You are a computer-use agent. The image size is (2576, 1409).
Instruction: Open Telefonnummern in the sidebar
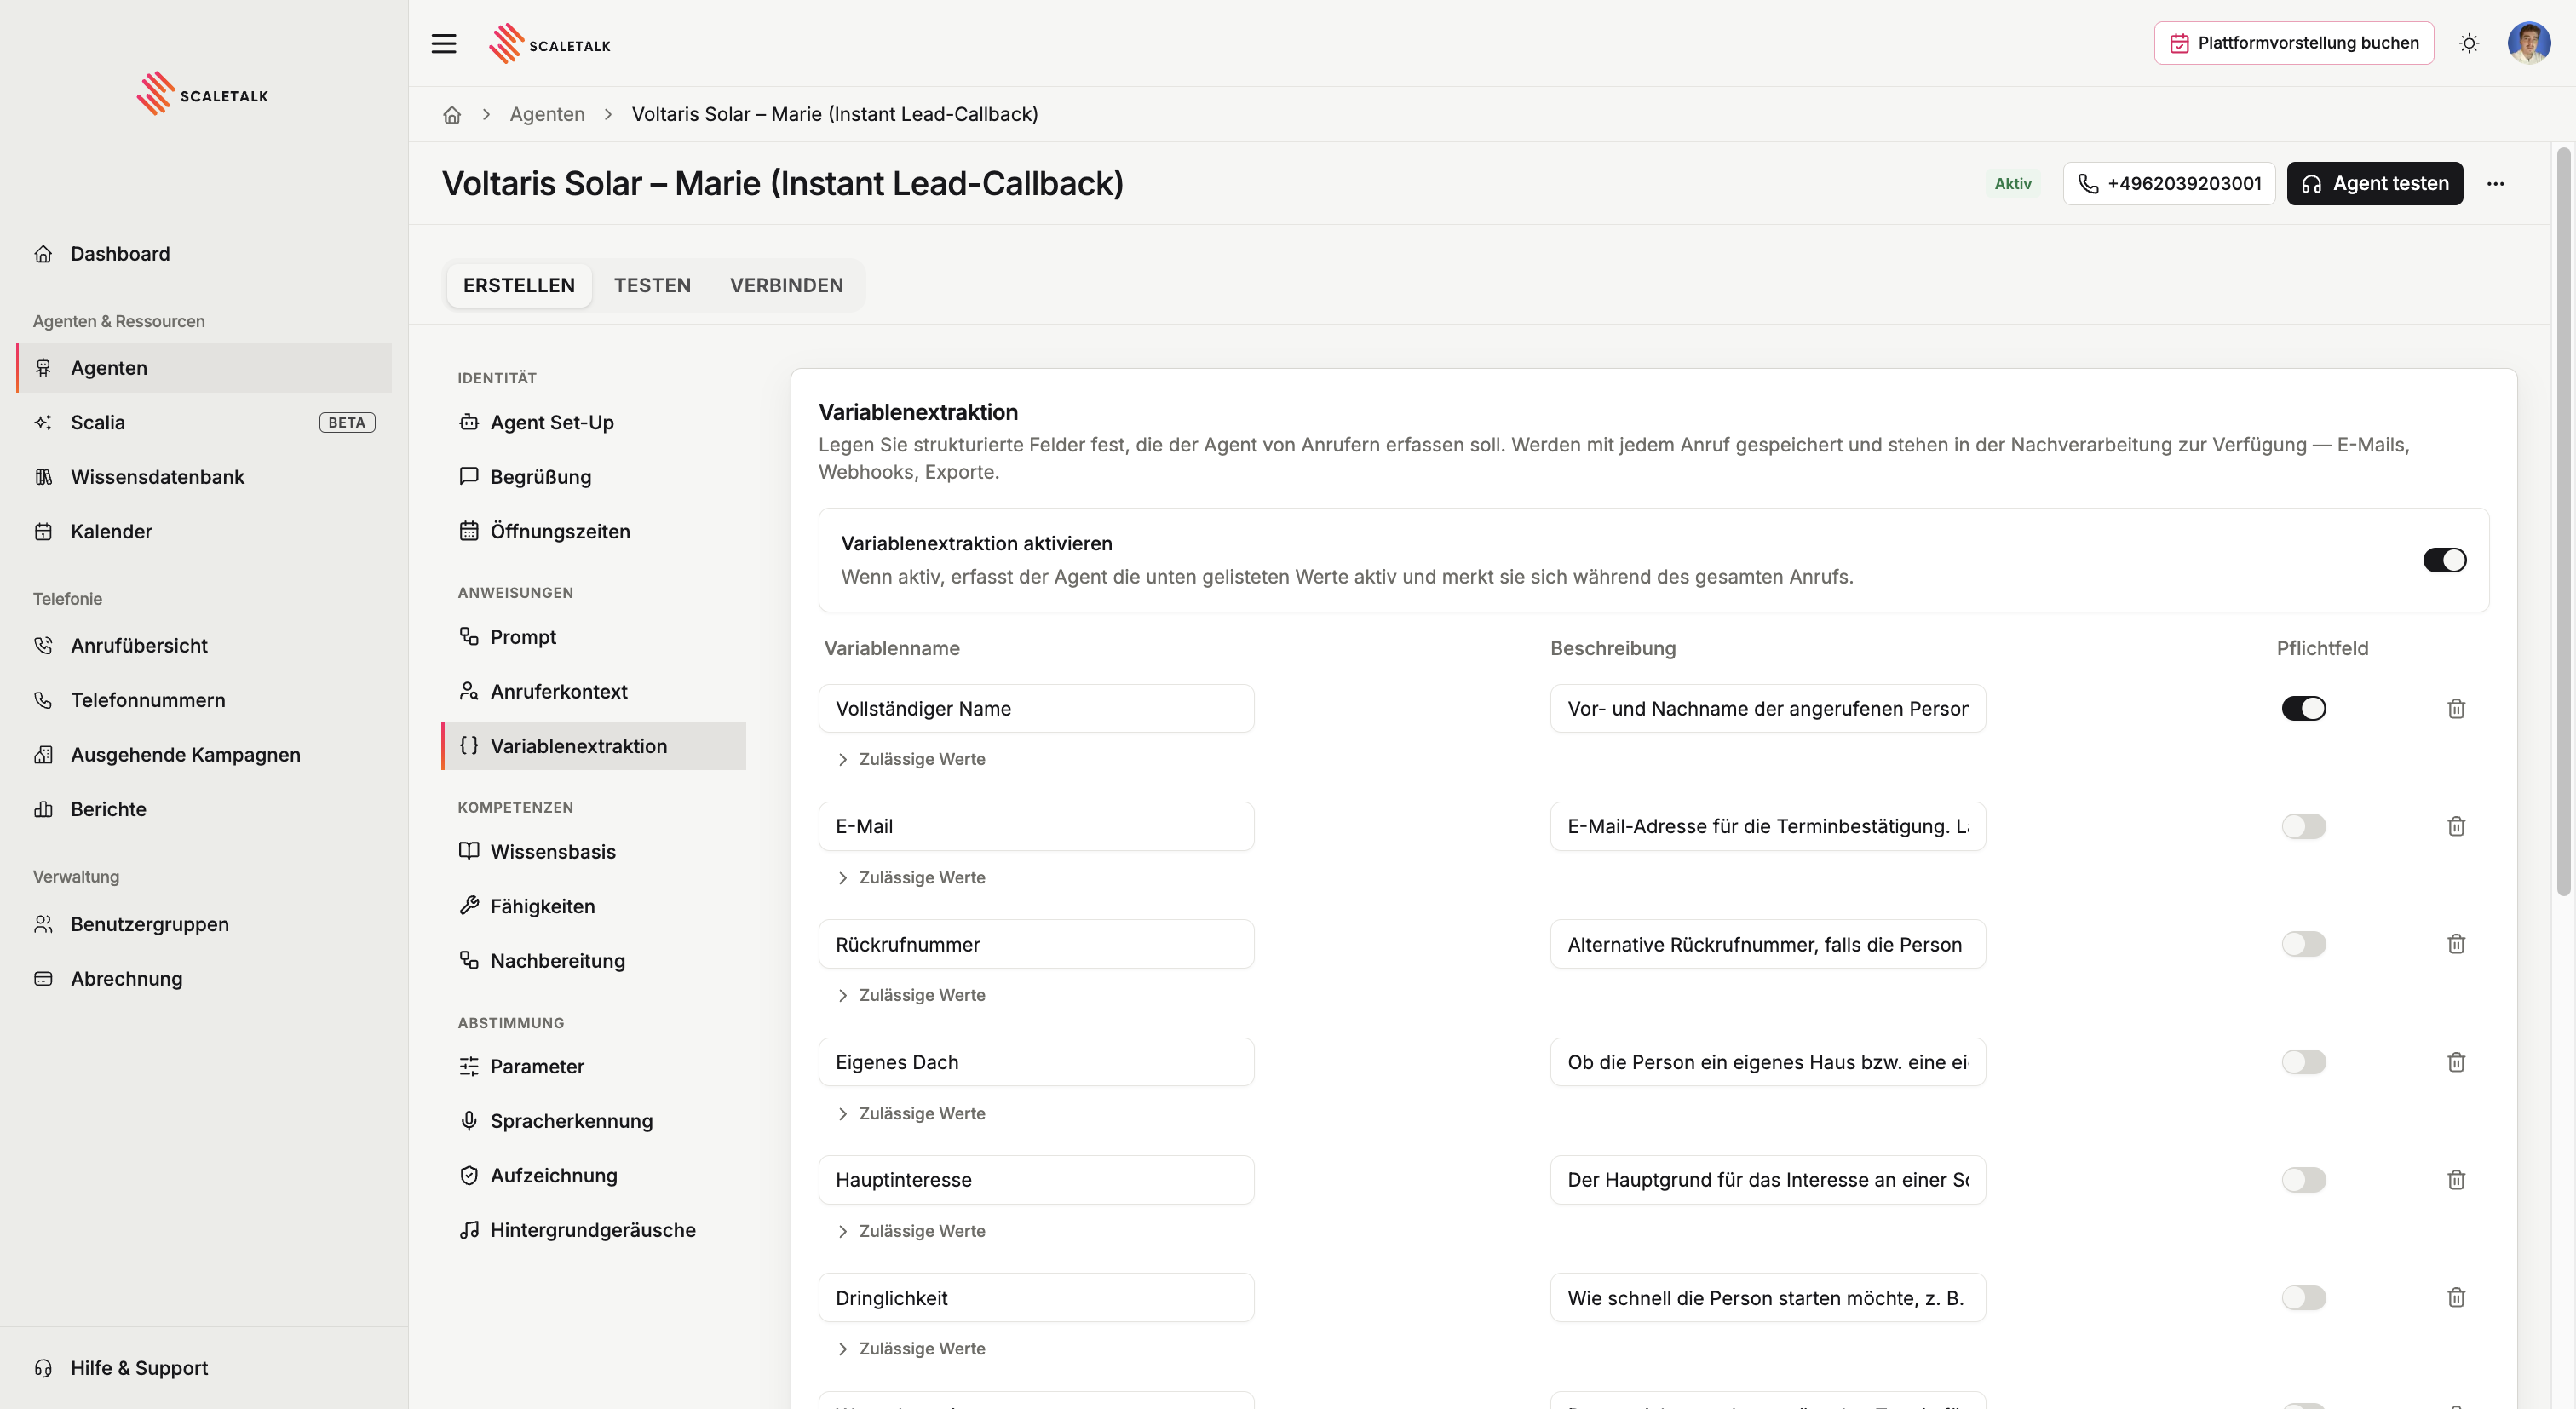tap(204, 700)
